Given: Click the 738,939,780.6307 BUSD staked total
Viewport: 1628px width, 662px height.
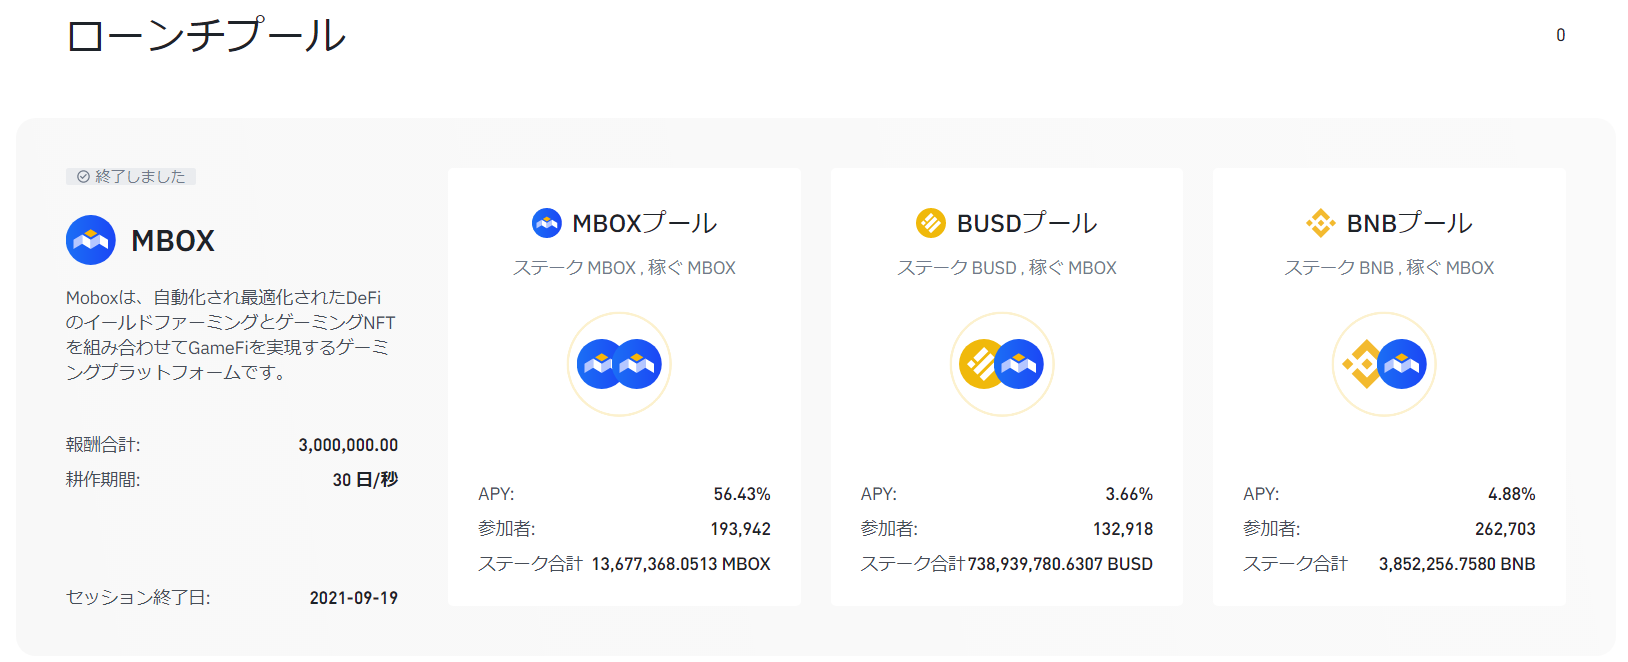Looking at the screenshot, I should pyautogui.click(x=1059, y=564).
